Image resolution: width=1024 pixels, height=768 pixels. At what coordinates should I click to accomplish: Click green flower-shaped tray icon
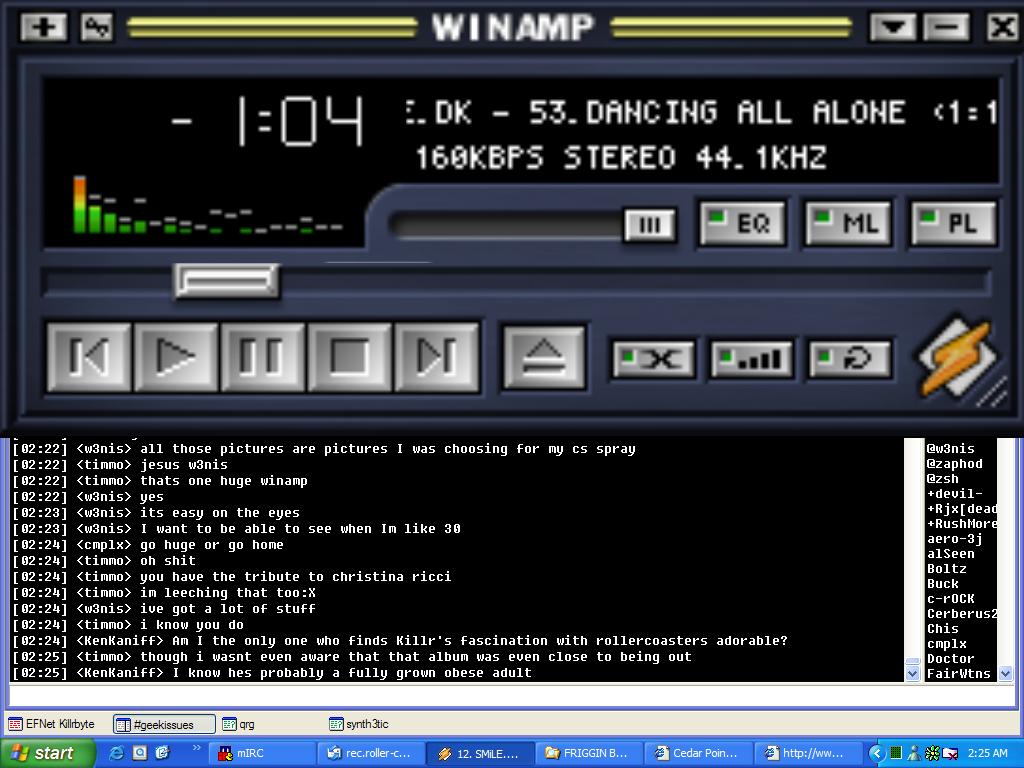coord(932,754)
